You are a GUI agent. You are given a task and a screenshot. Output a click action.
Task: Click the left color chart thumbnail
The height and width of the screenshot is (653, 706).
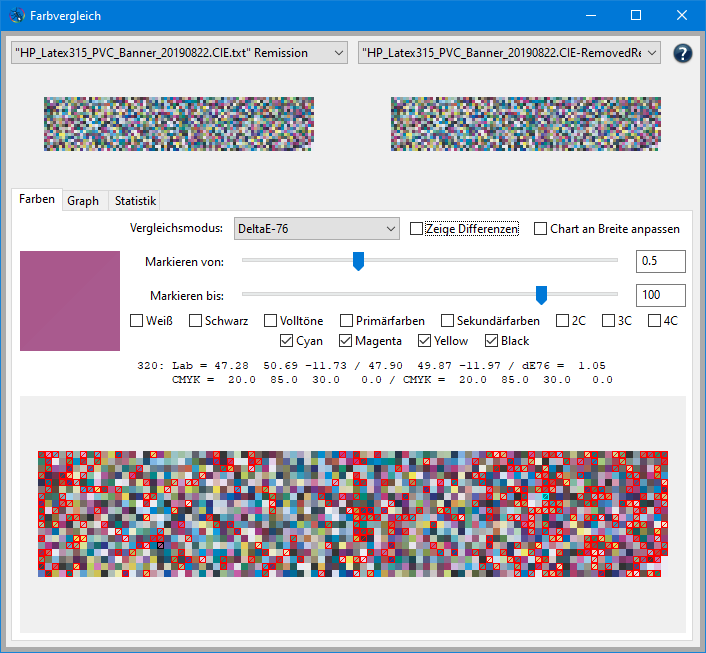pos(179,124)
